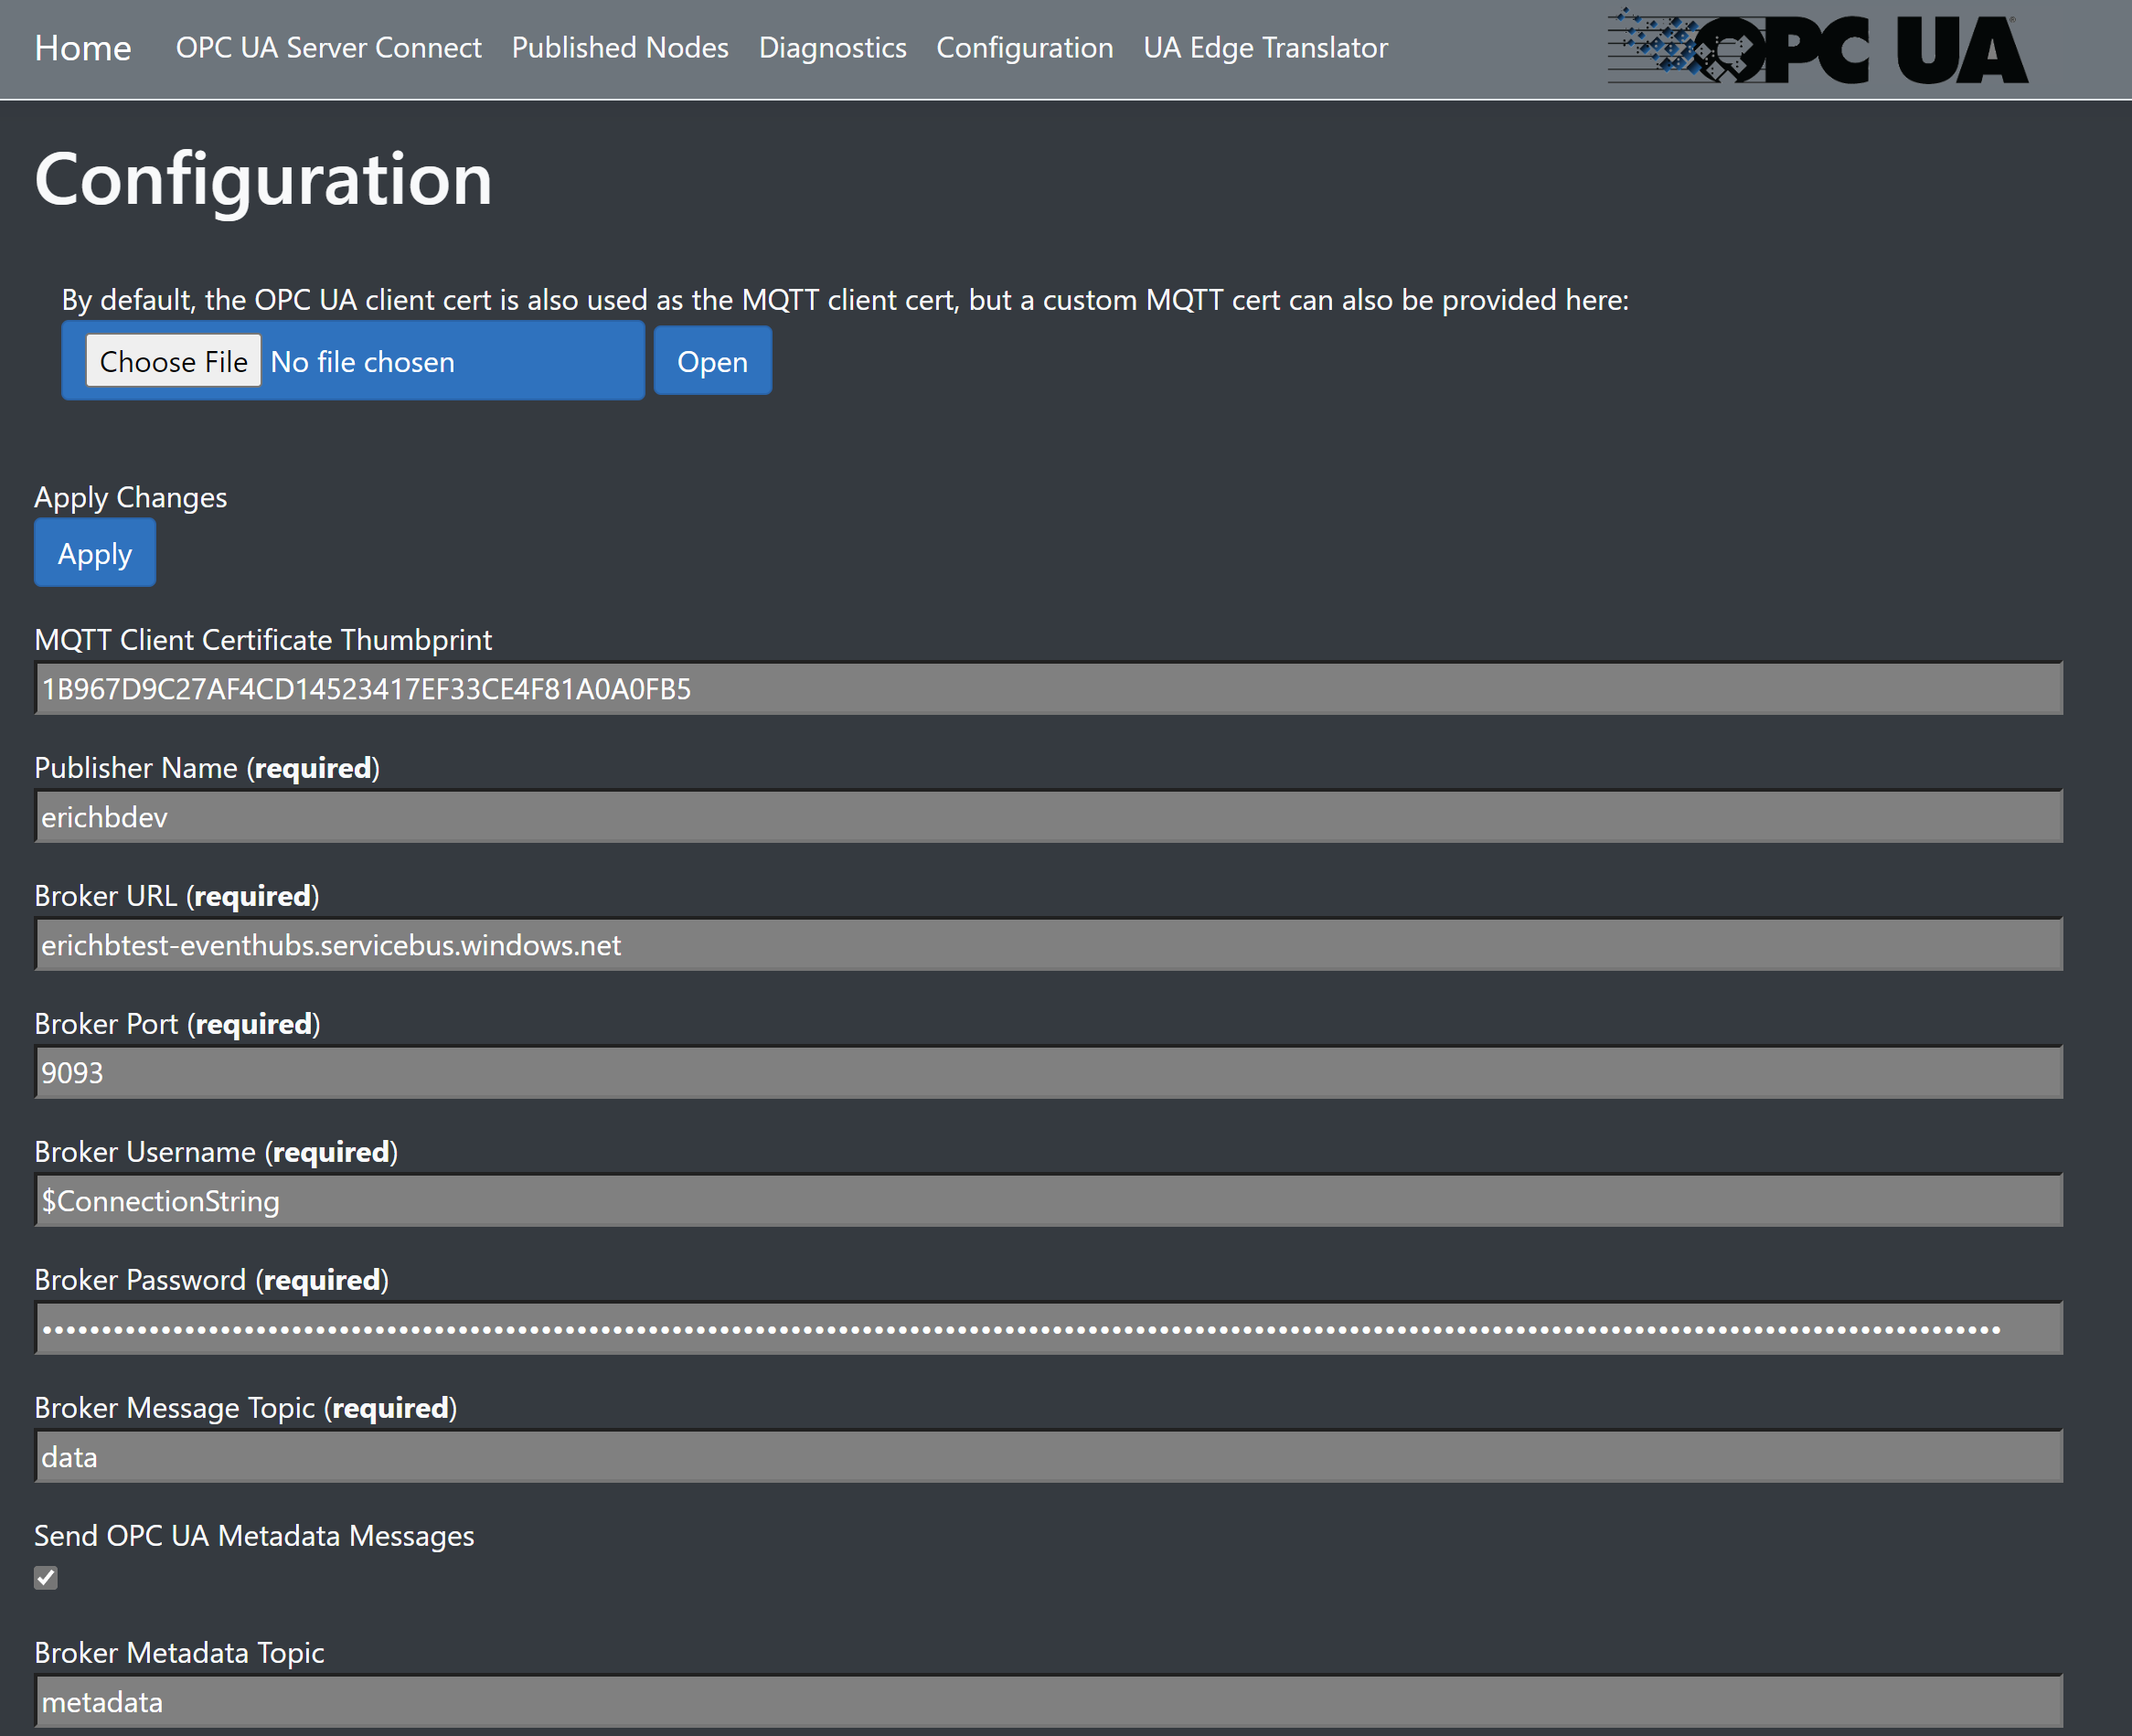Viewport: 2132px width, 1736px height.
Task: Go to OPC UA Server Connect page
Action: click(328, 48)
